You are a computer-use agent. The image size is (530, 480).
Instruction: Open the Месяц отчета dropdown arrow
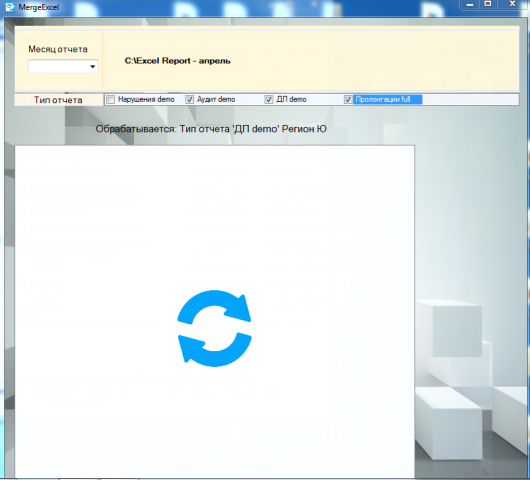pyautogui.click(x=92, y=67)
